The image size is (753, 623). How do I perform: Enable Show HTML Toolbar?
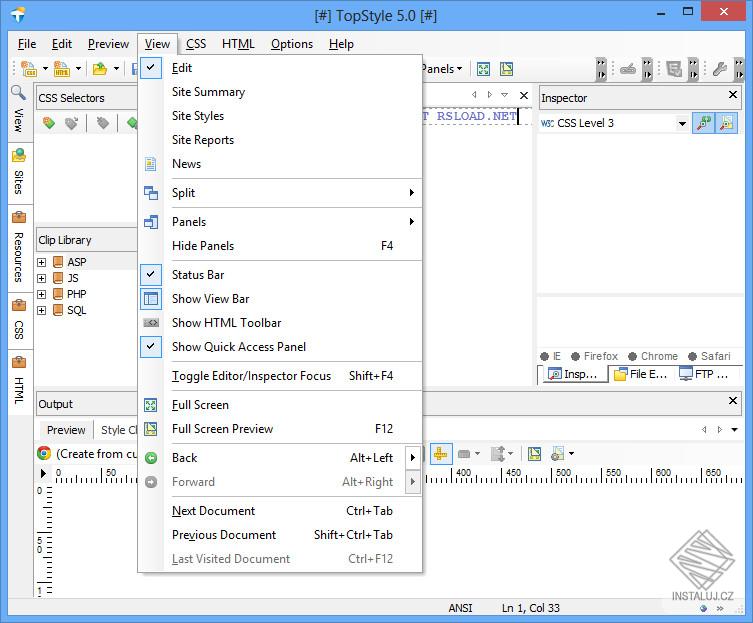coord(280,323)
